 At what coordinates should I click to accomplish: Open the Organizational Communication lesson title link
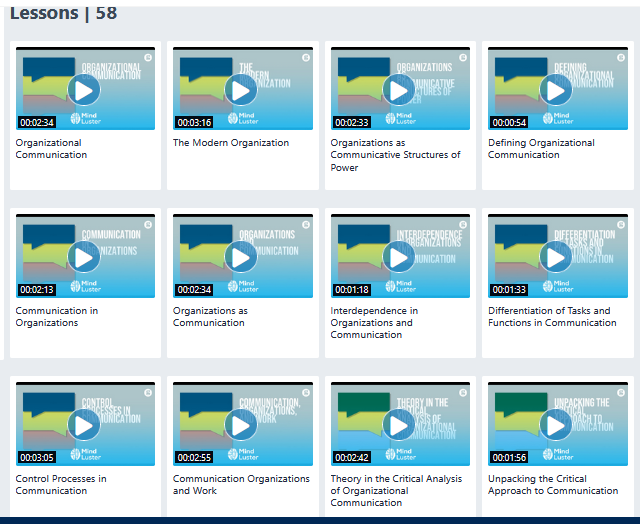(x=50, y=149)
